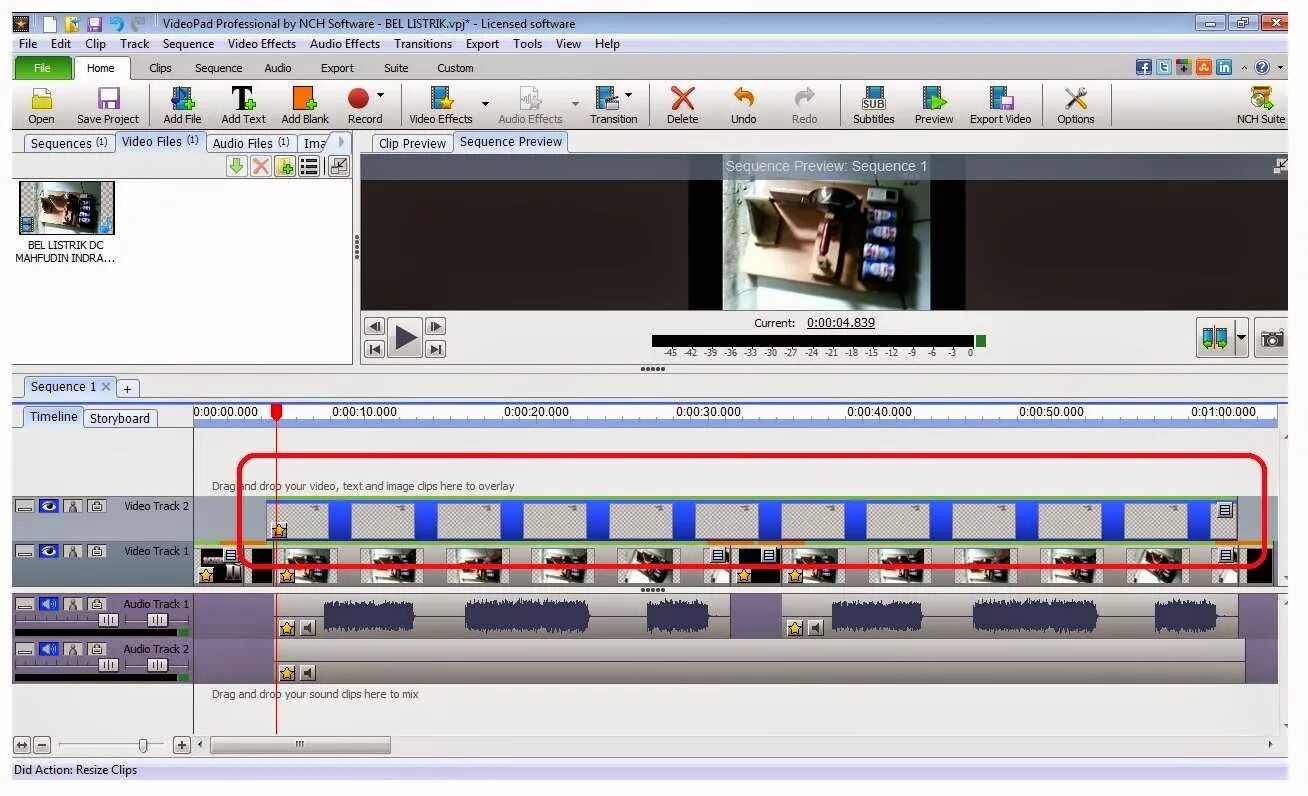Switch to the Storyboard tab
The height and width of the screenshot is (796, 1308).
pos(119,418)
